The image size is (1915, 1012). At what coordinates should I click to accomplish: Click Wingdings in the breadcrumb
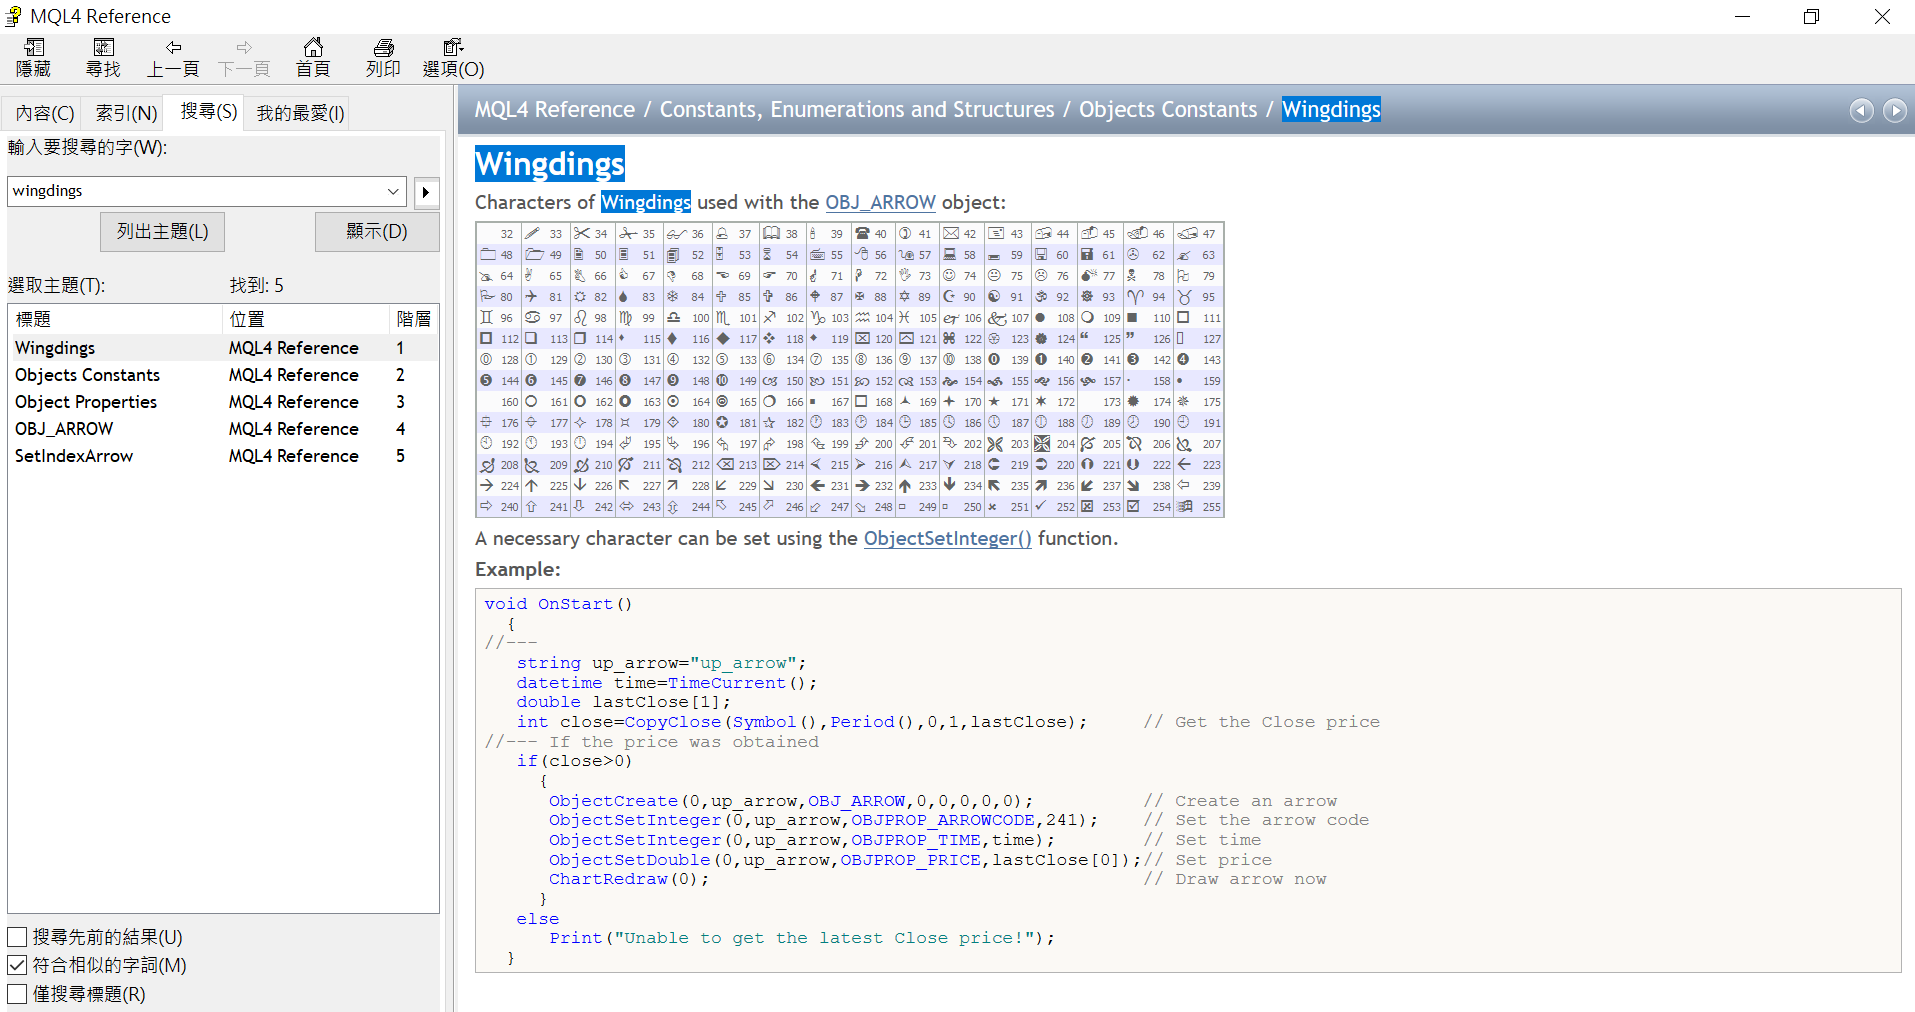(x=1331, y=110)
